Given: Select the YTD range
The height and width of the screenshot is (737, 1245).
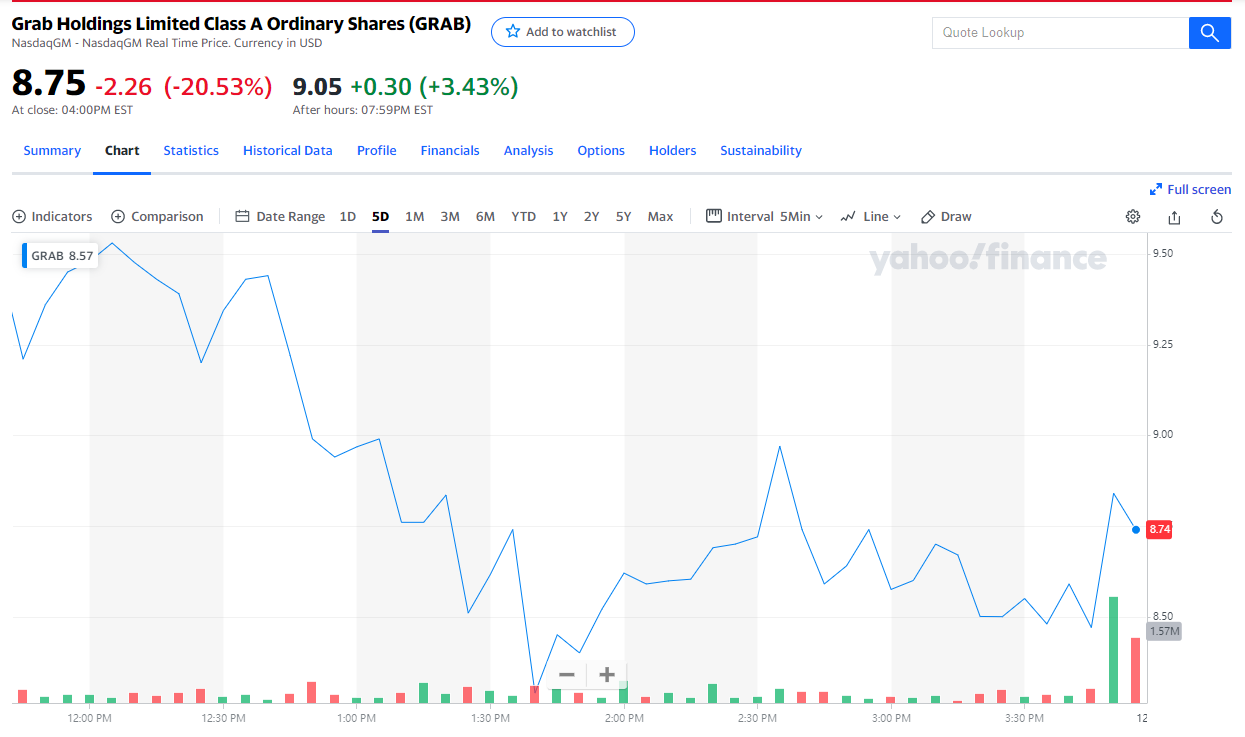Looking at the screenshot, I should click(x=523, y=217).
